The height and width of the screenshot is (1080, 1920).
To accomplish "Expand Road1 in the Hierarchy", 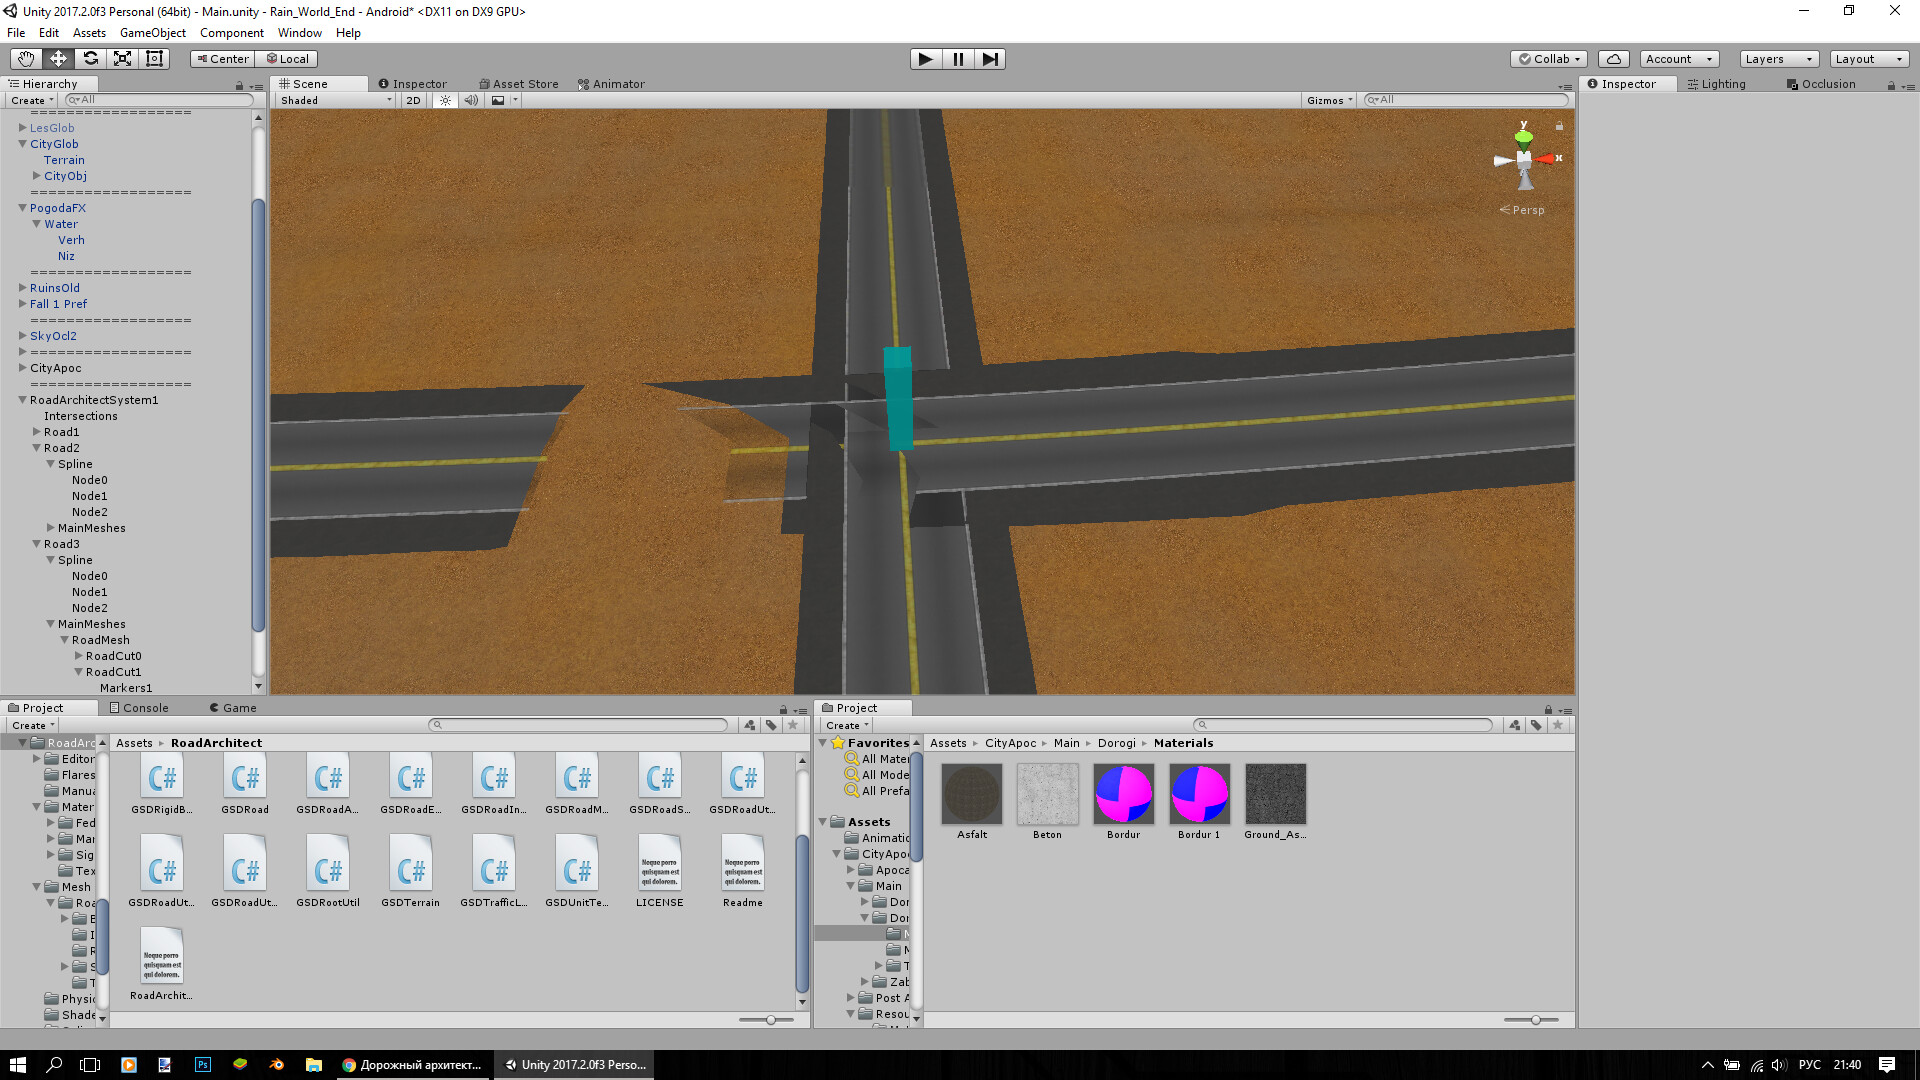I will pyautogui.click(x=37, y=431).
